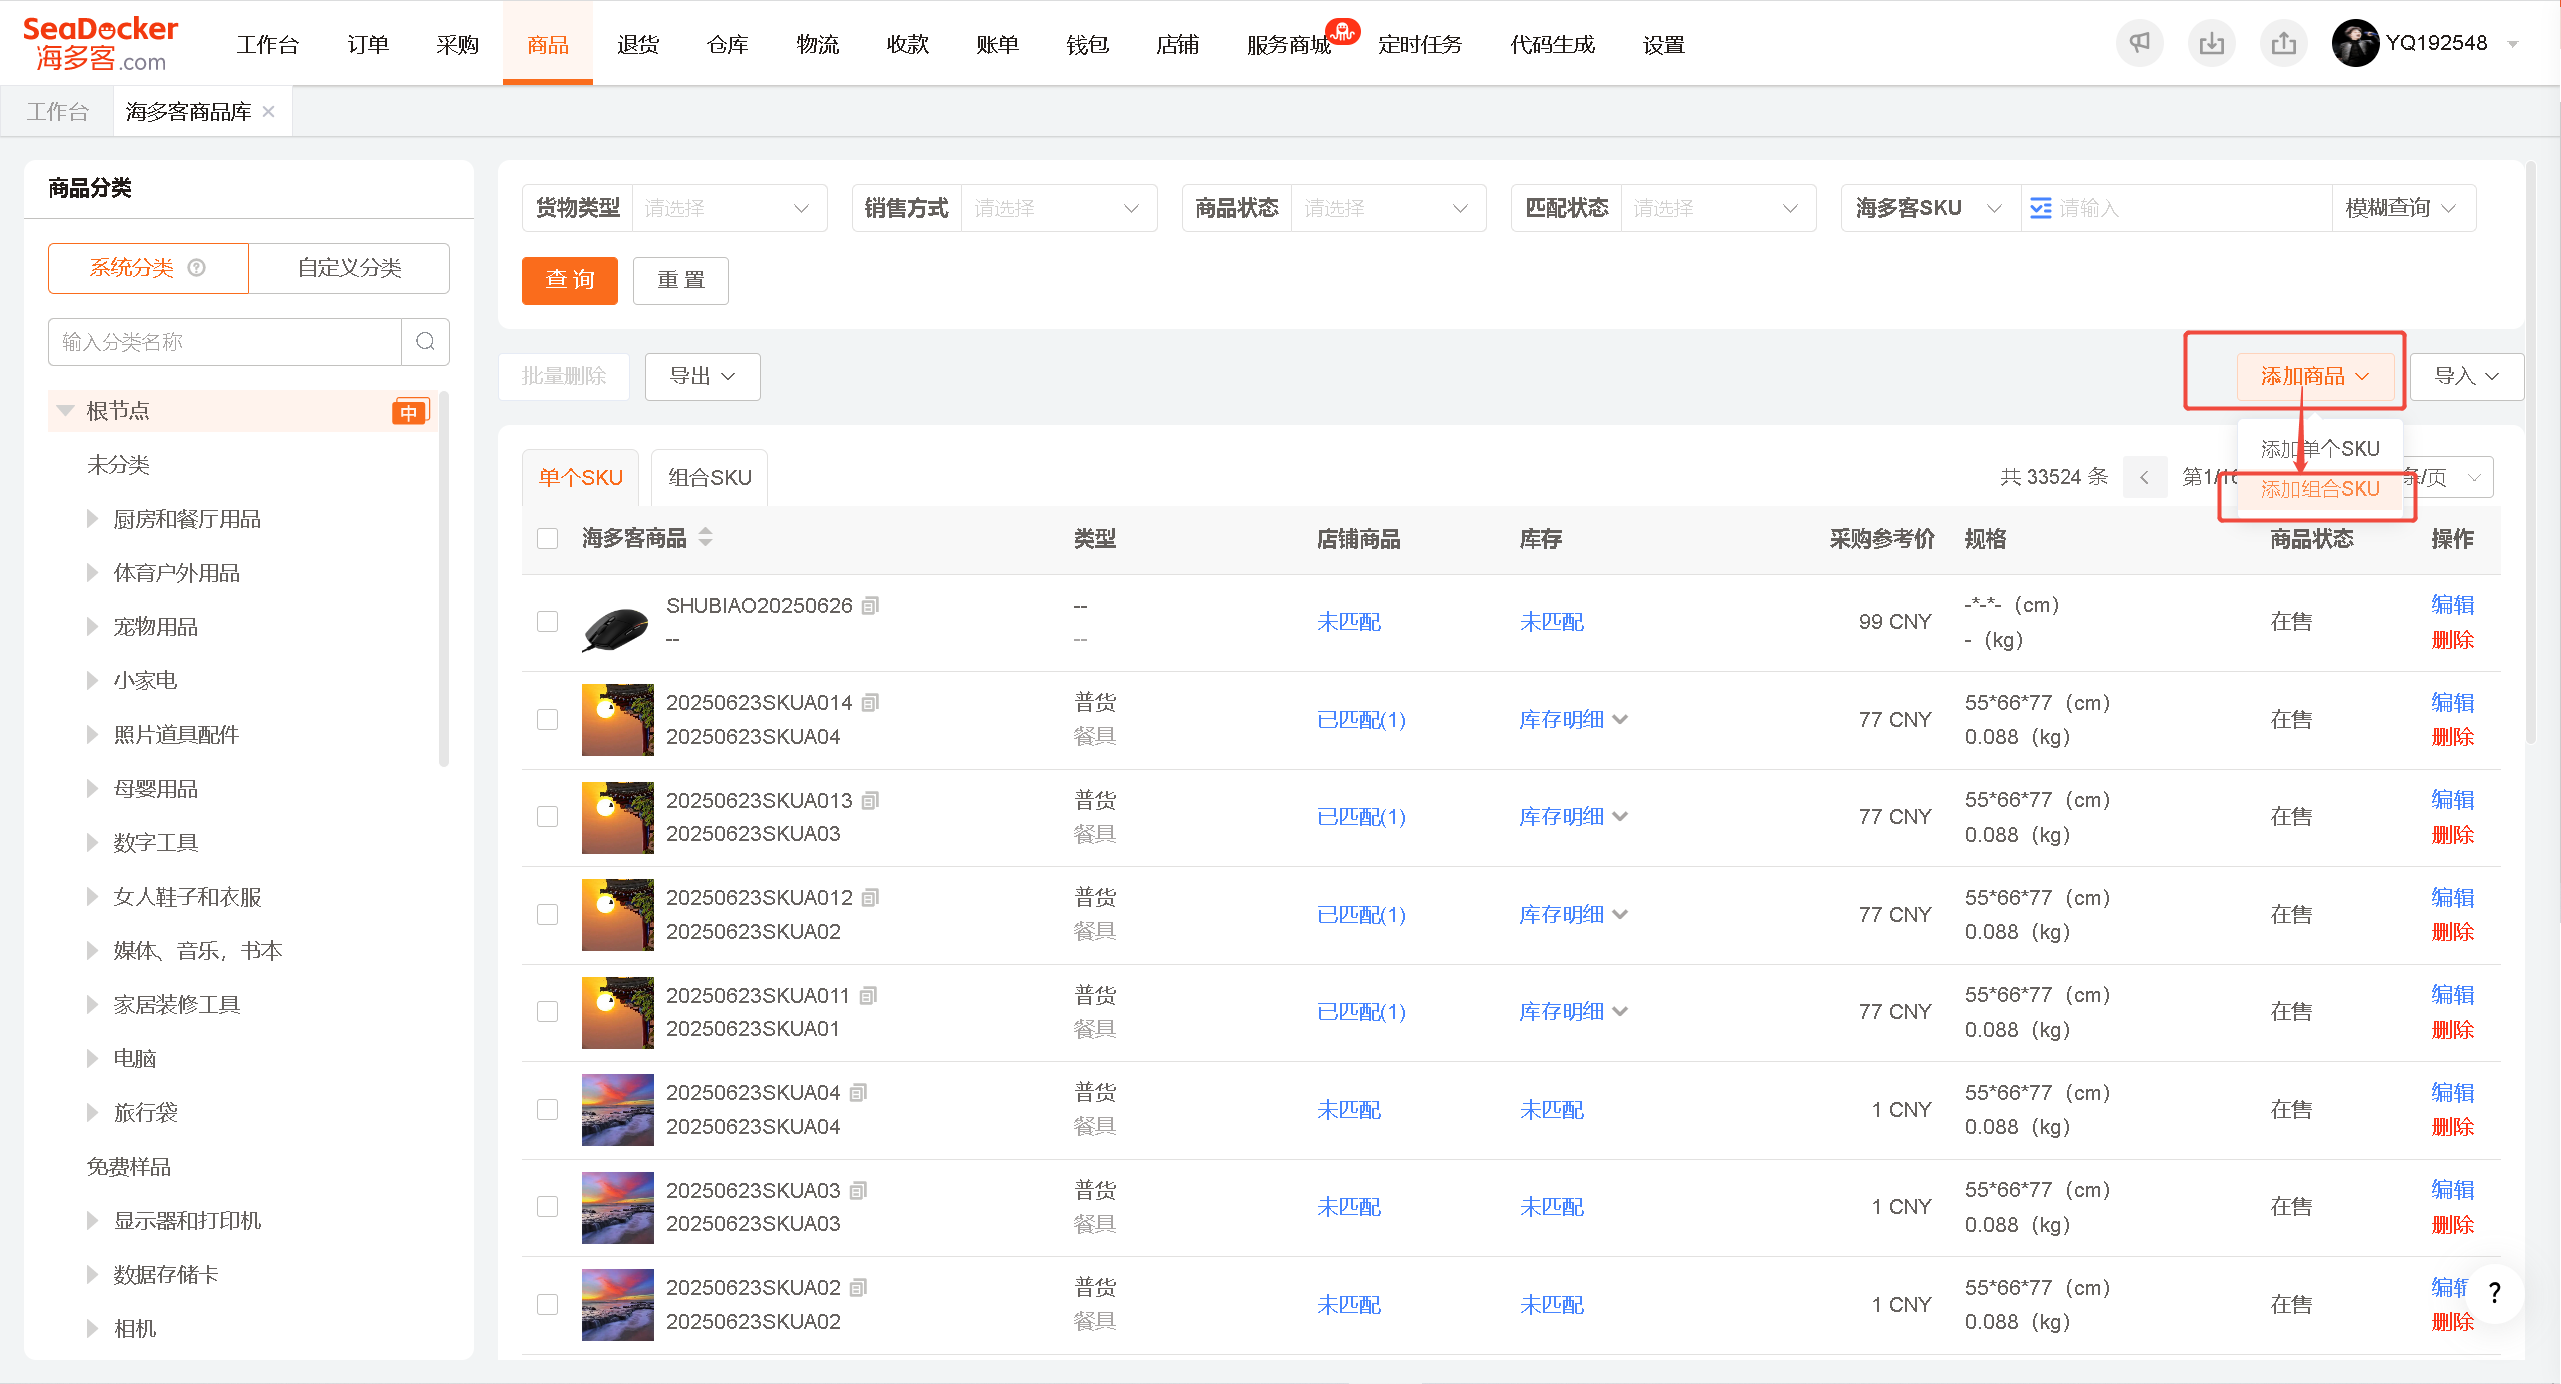Screen dimensions: 2561x1384
Task: Check the 20250623SKUA03 row checkbox
Action: point(547,1207)
